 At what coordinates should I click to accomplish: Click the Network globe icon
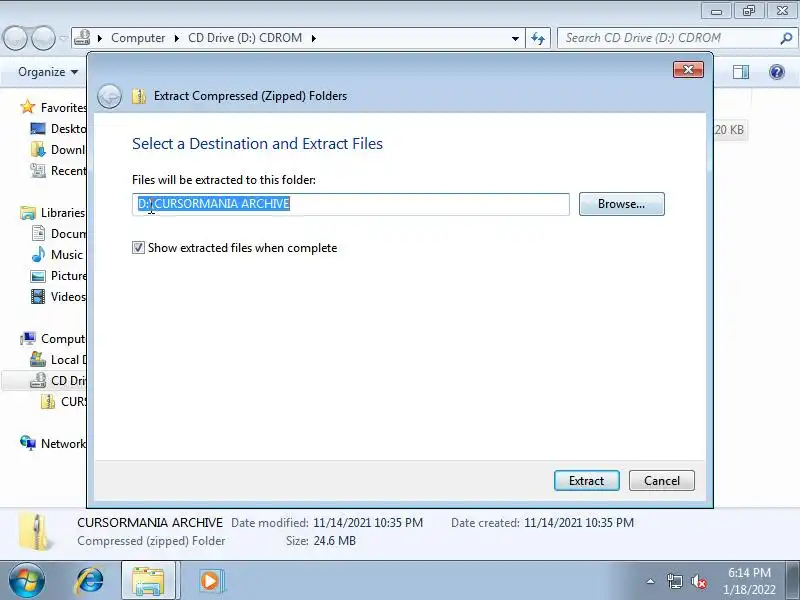tap(28, 443)
